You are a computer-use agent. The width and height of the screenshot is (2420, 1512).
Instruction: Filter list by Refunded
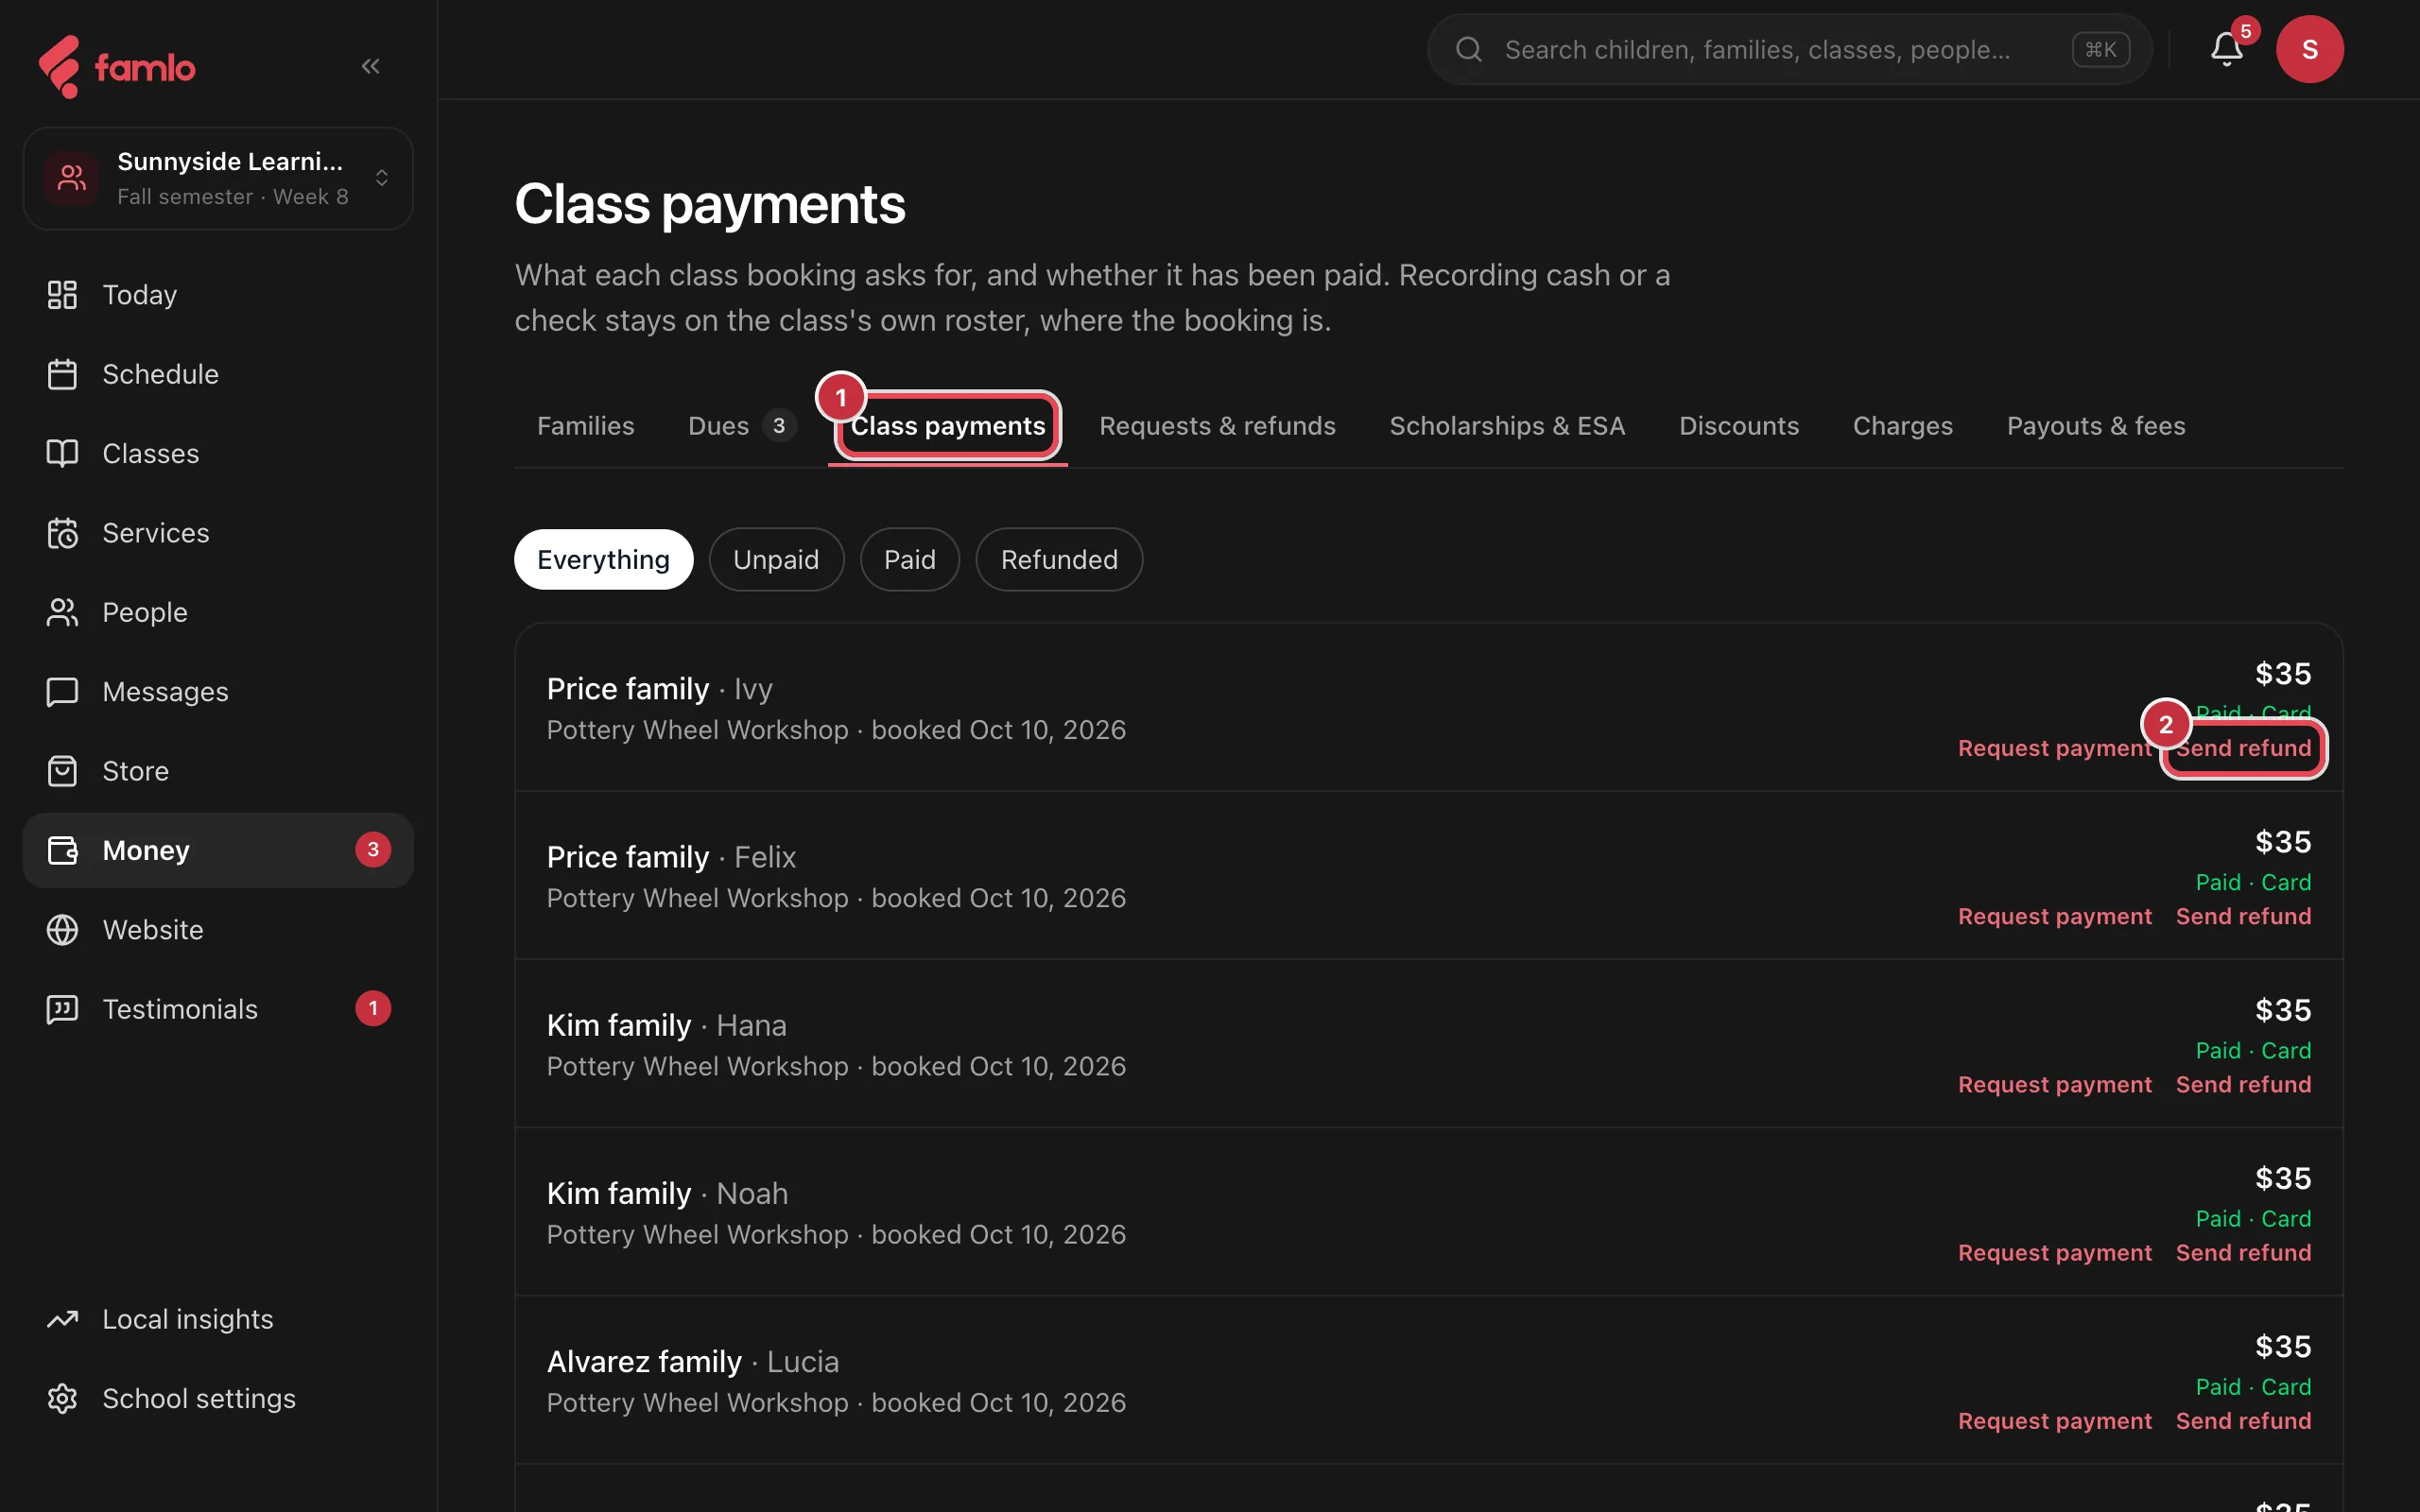pyautogui.click(x=1059, y=559)
